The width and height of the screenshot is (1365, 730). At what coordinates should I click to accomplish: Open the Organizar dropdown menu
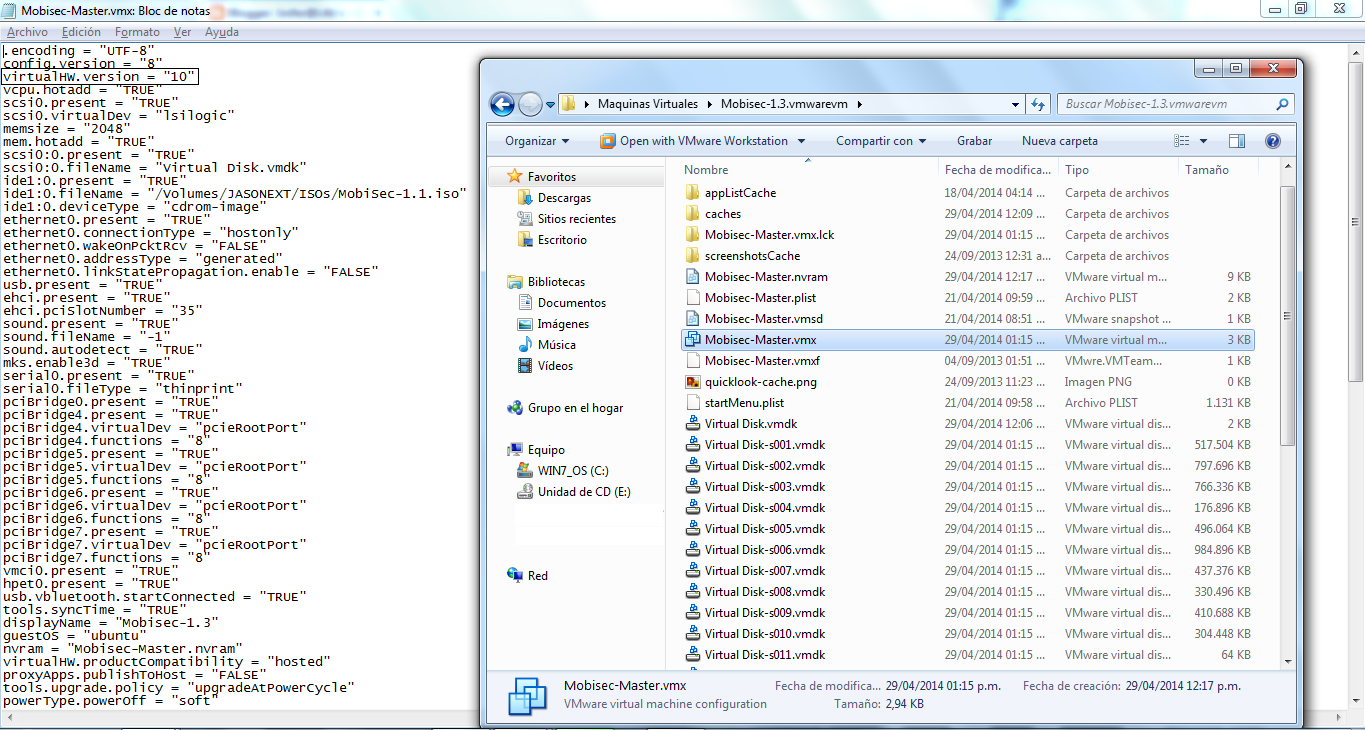pyautogui.click(x=537, y=141)
